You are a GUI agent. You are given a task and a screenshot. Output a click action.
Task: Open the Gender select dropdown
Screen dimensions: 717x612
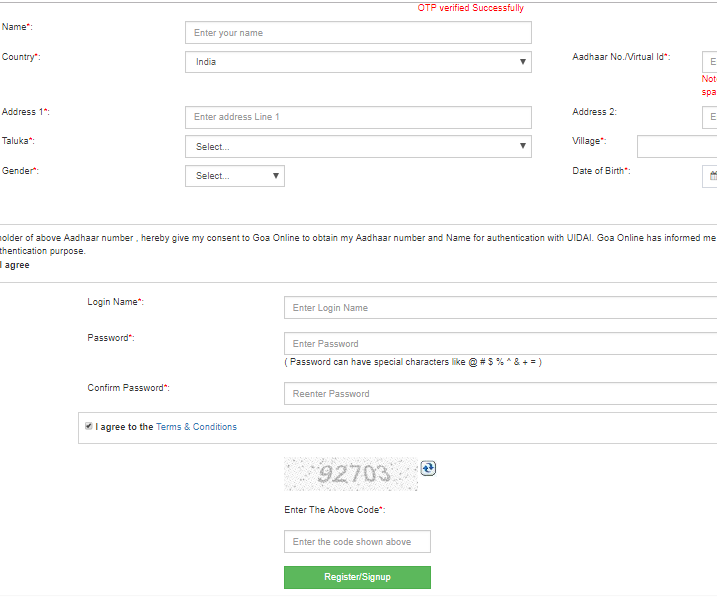[x=235, y=176]
